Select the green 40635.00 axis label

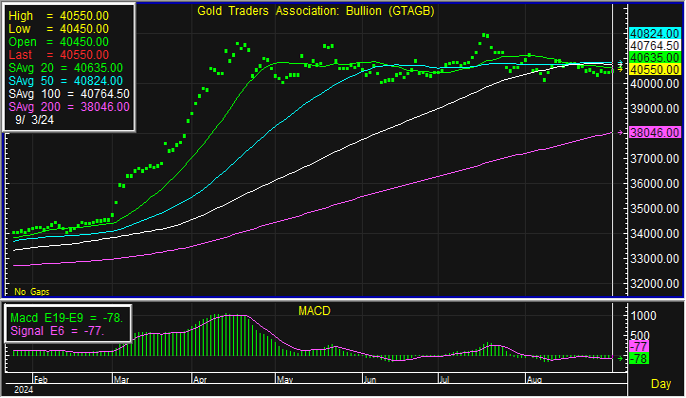pos(654,58)
